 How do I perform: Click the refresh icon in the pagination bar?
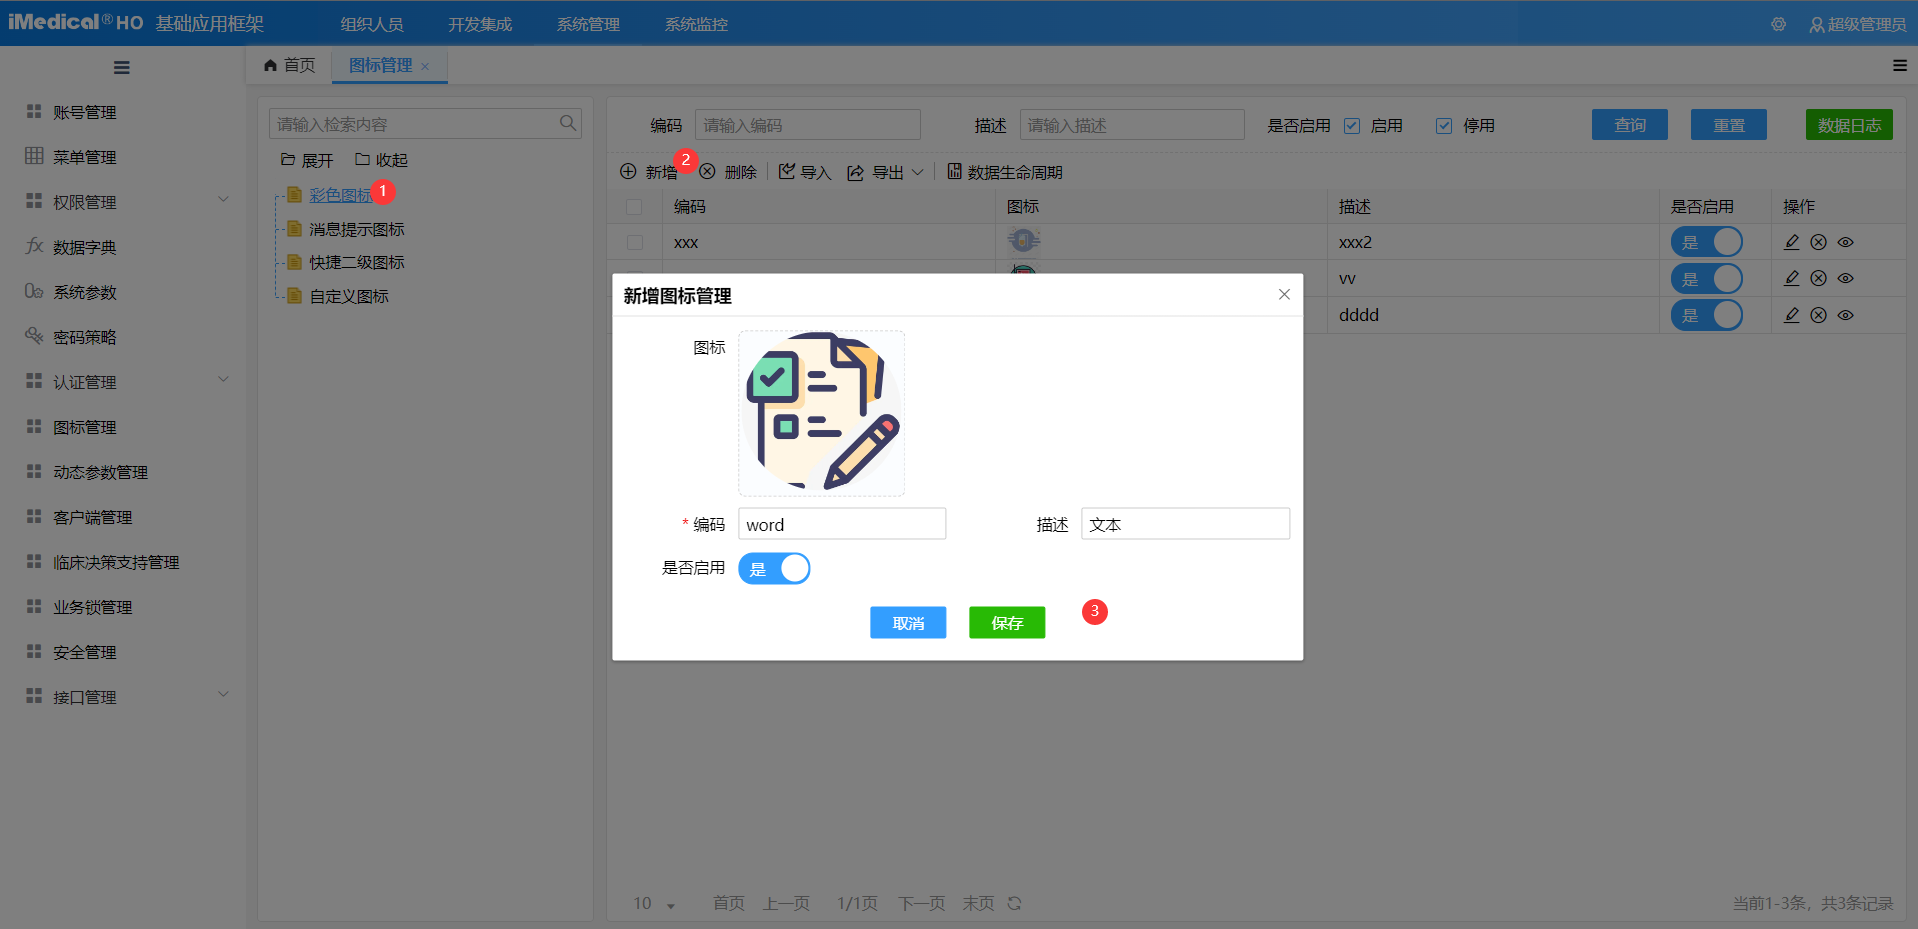coord(1014,903)
